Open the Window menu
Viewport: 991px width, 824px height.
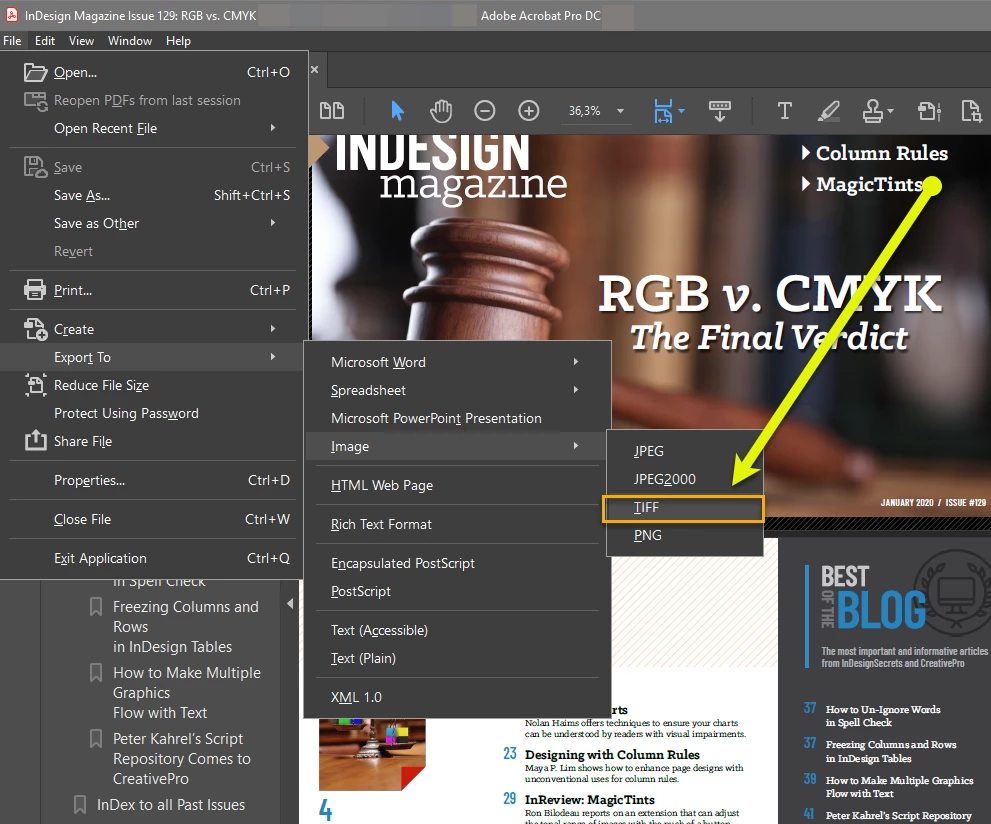click(130, 40)
